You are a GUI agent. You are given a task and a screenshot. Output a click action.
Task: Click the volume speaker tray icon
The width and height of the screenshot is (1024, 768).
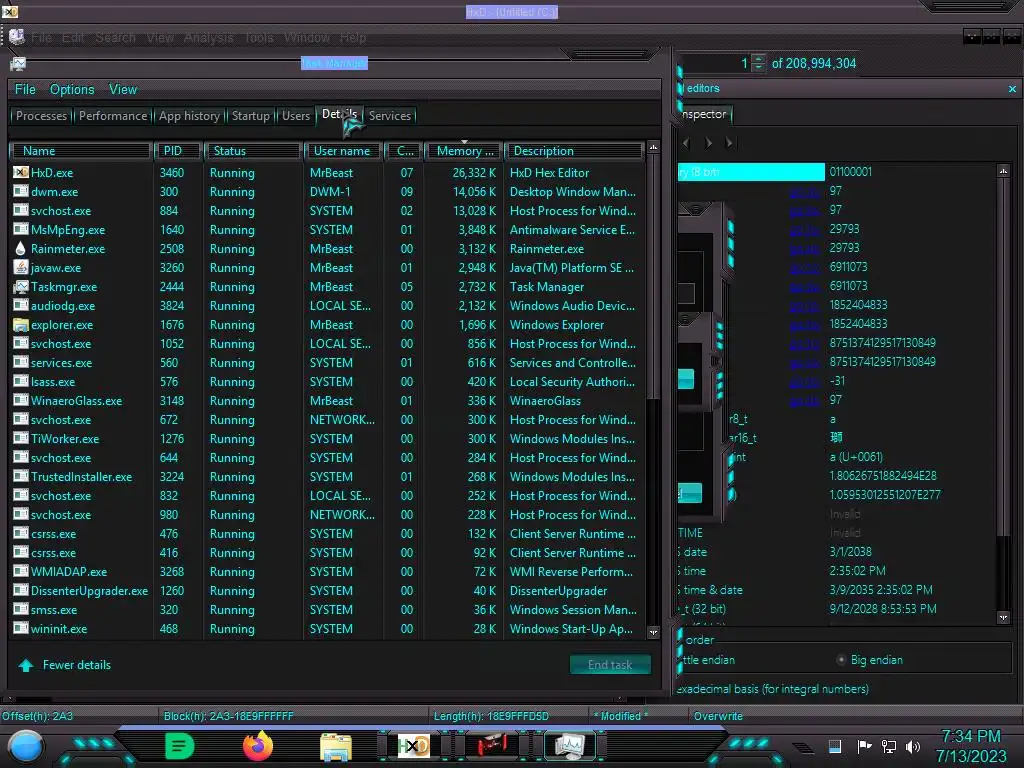pyautogui.click(x=913, y=746)
